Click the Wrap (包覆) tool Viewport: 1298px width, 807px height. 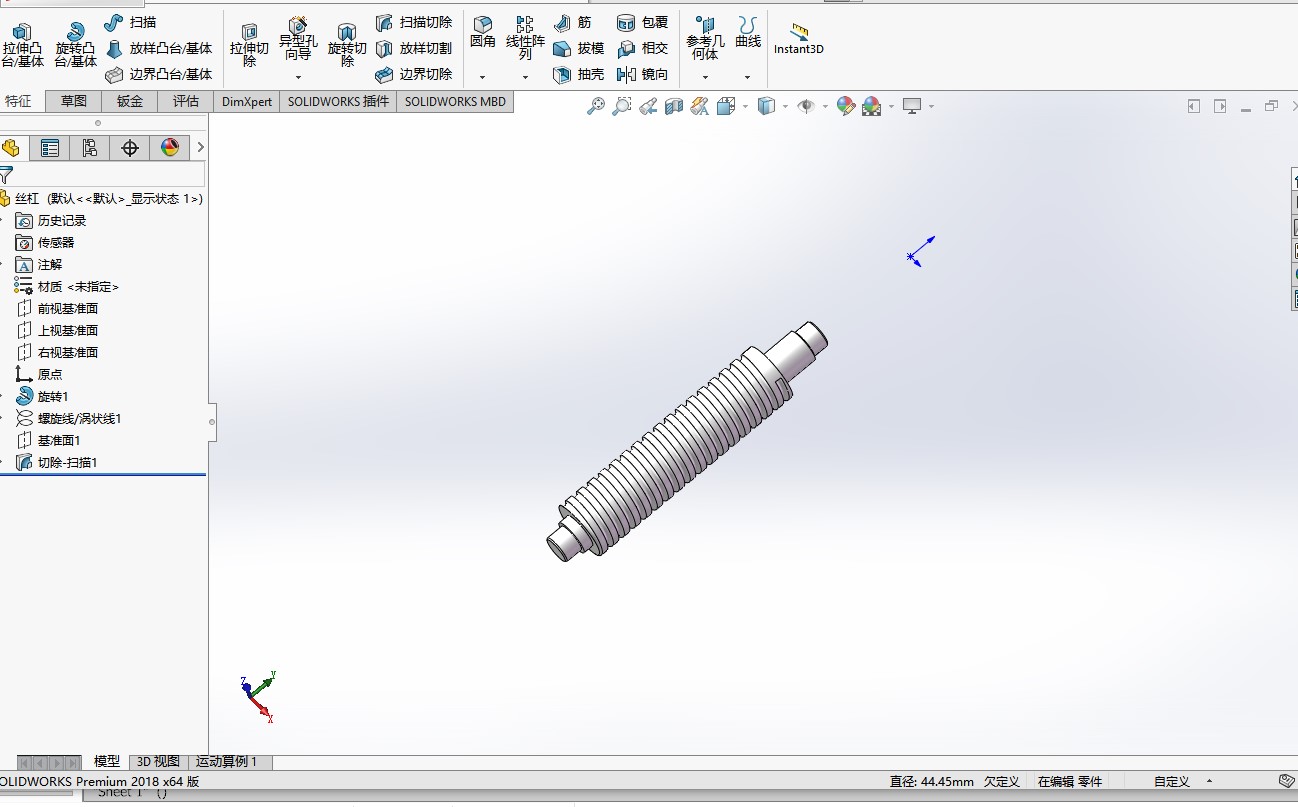click(643, 22)
